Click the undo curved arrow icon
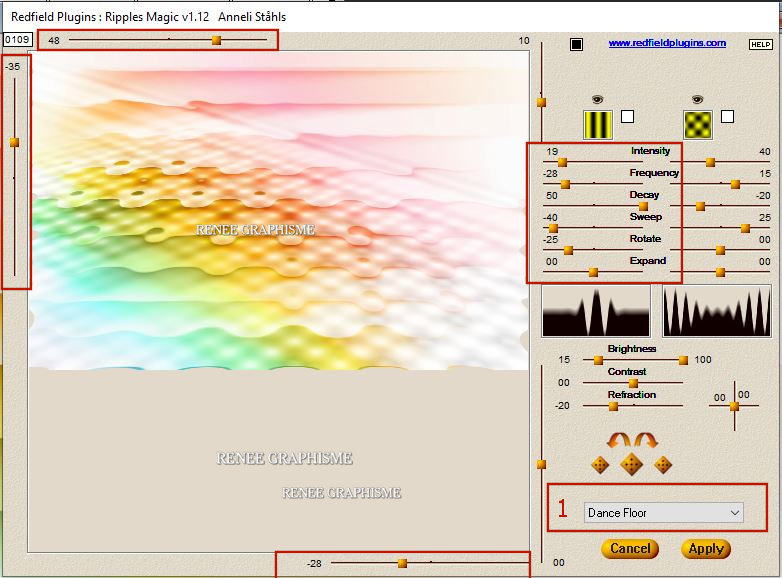 [x=618, y=440]
